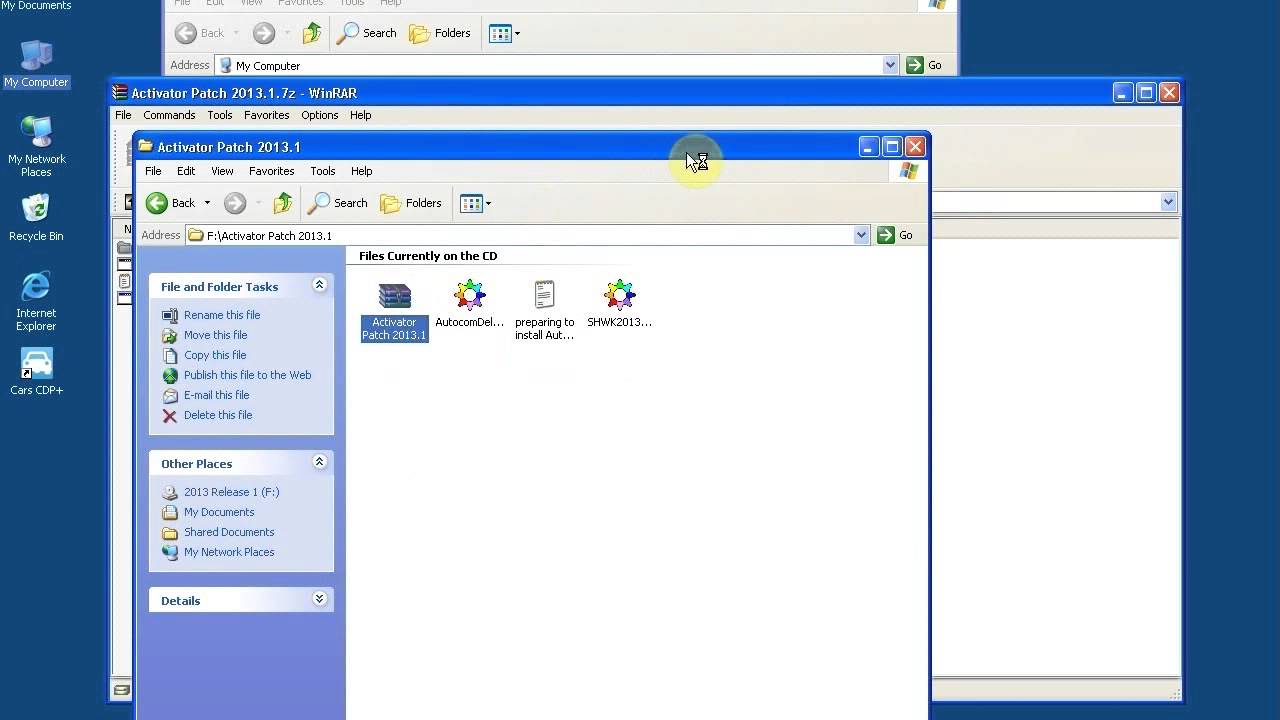This screenshot has width=1280, height=720.
Task: Open the Tools menu in Activator Patch window
Action: pos(322,171)
